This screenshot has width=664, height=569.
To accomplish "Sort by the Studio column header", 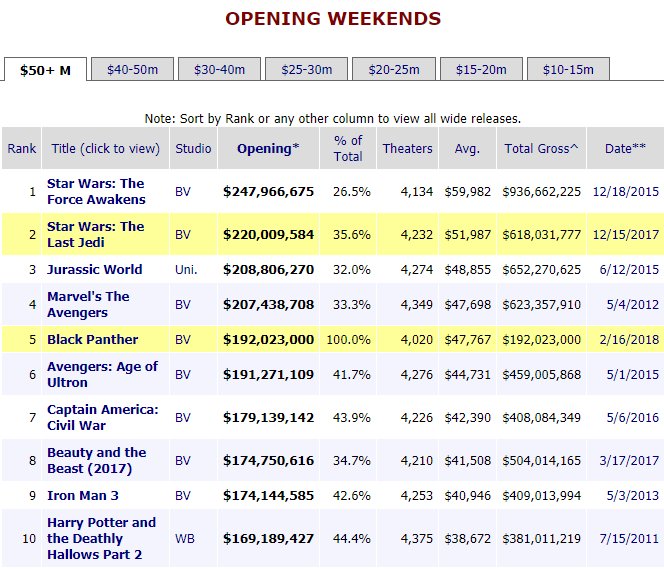I will coord(193,149).
